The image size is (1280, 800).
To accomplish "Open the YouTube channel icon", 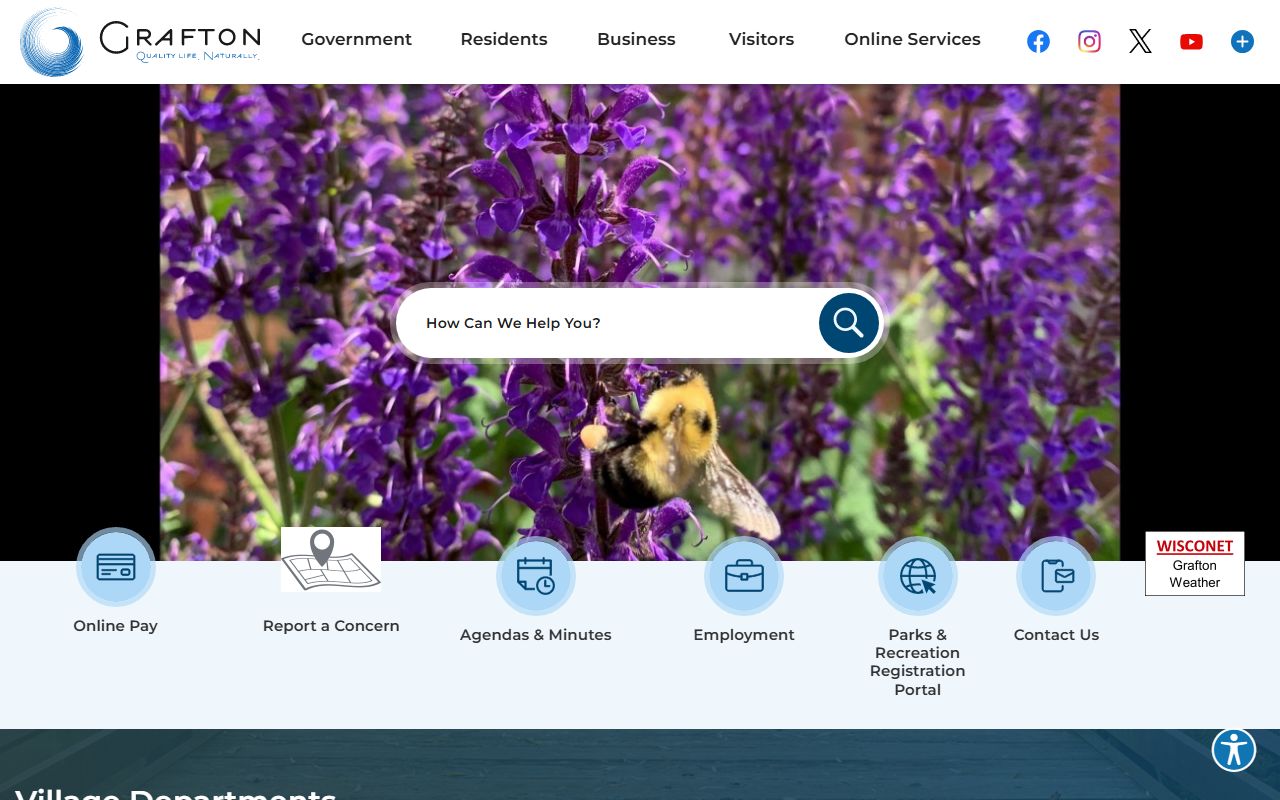I will (x=1191, y=41).
